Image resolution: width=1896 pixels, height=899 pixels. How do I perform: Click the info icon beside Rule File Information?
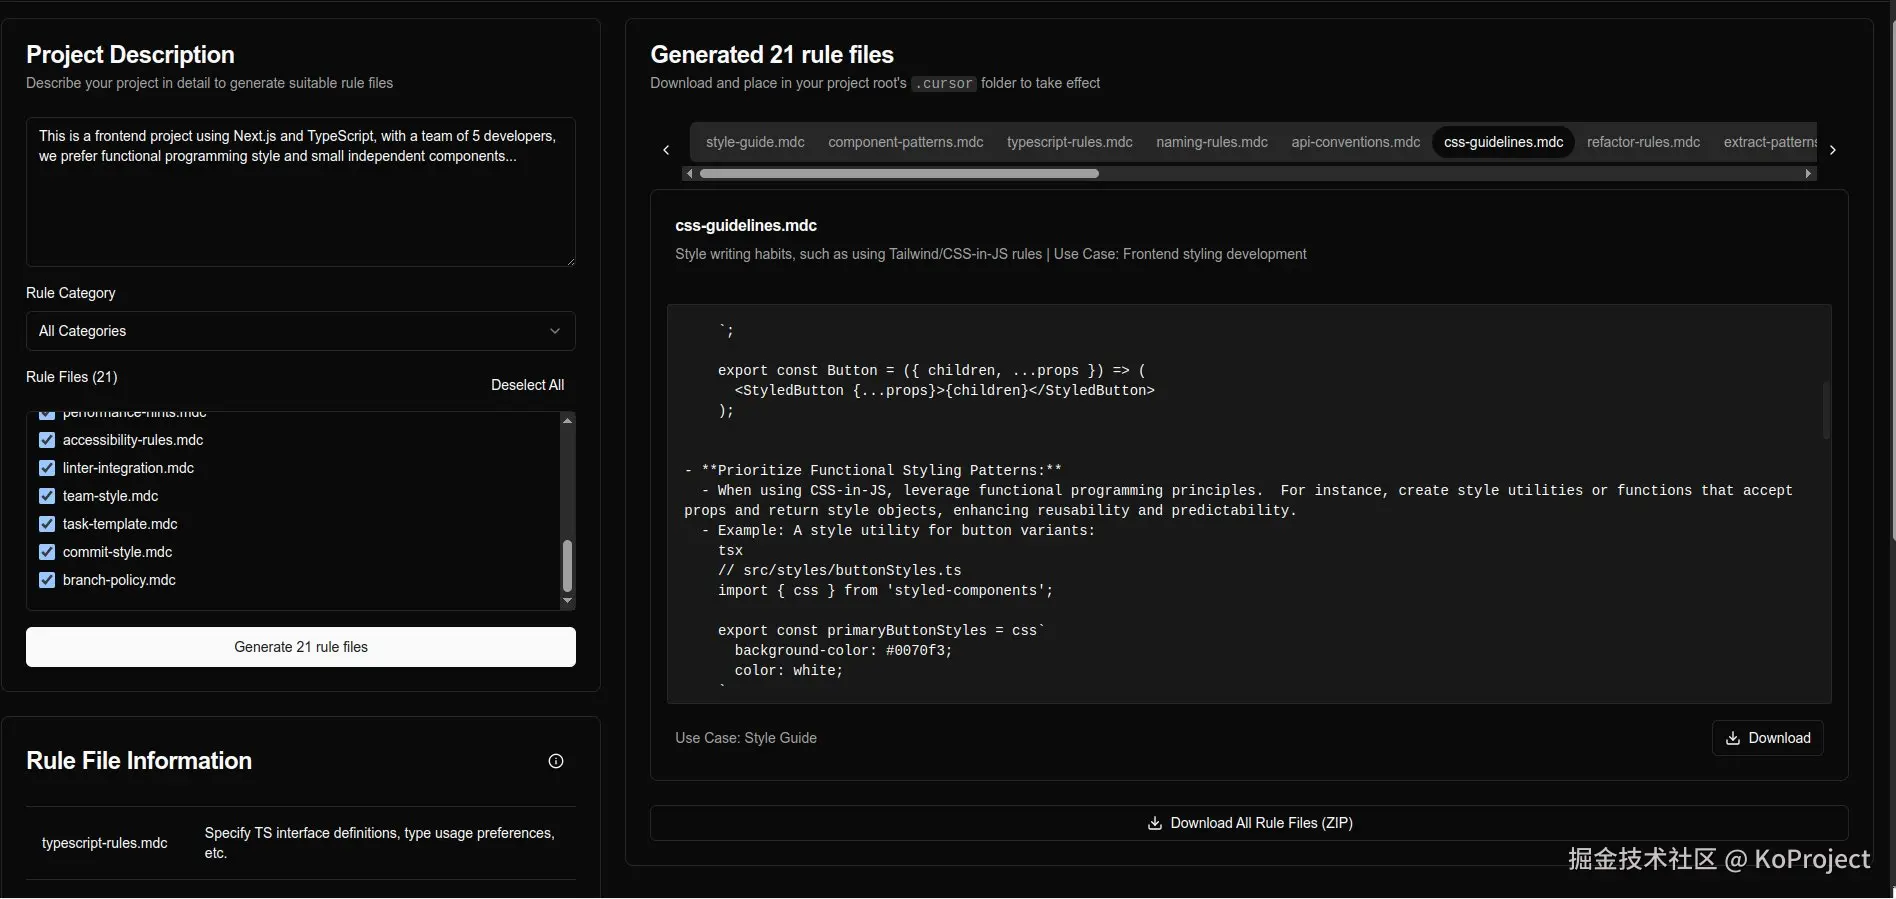pyautogui.click(x=556, y=761)
